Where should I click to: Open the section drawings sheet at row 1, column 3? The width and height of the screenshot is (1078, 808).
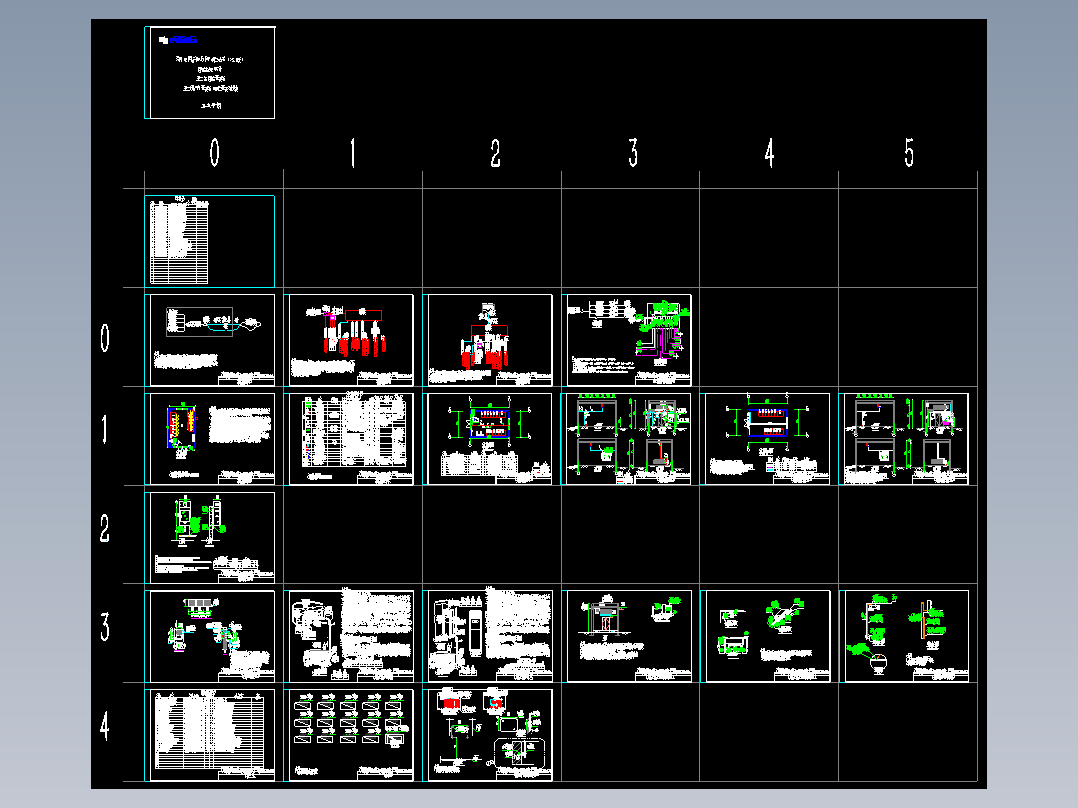pos(627,439)
